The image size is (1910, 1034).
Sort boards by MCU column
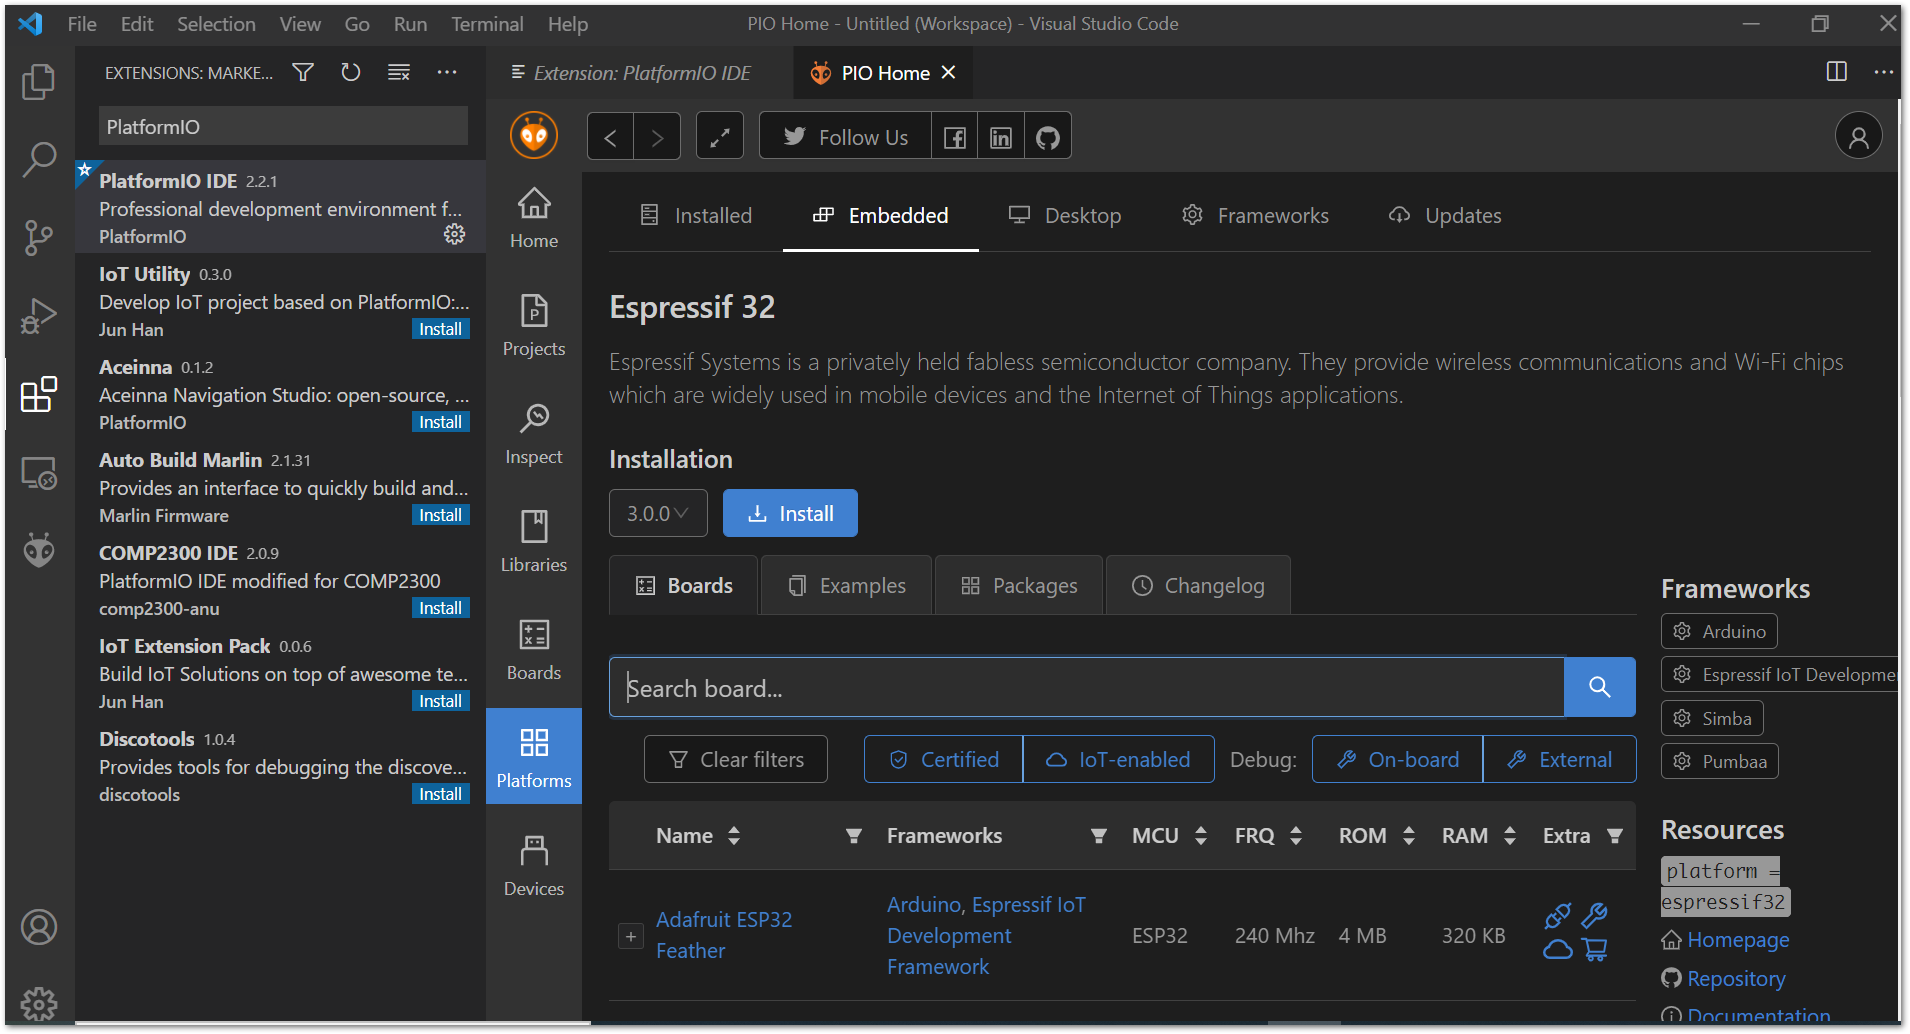[1201, 836]
